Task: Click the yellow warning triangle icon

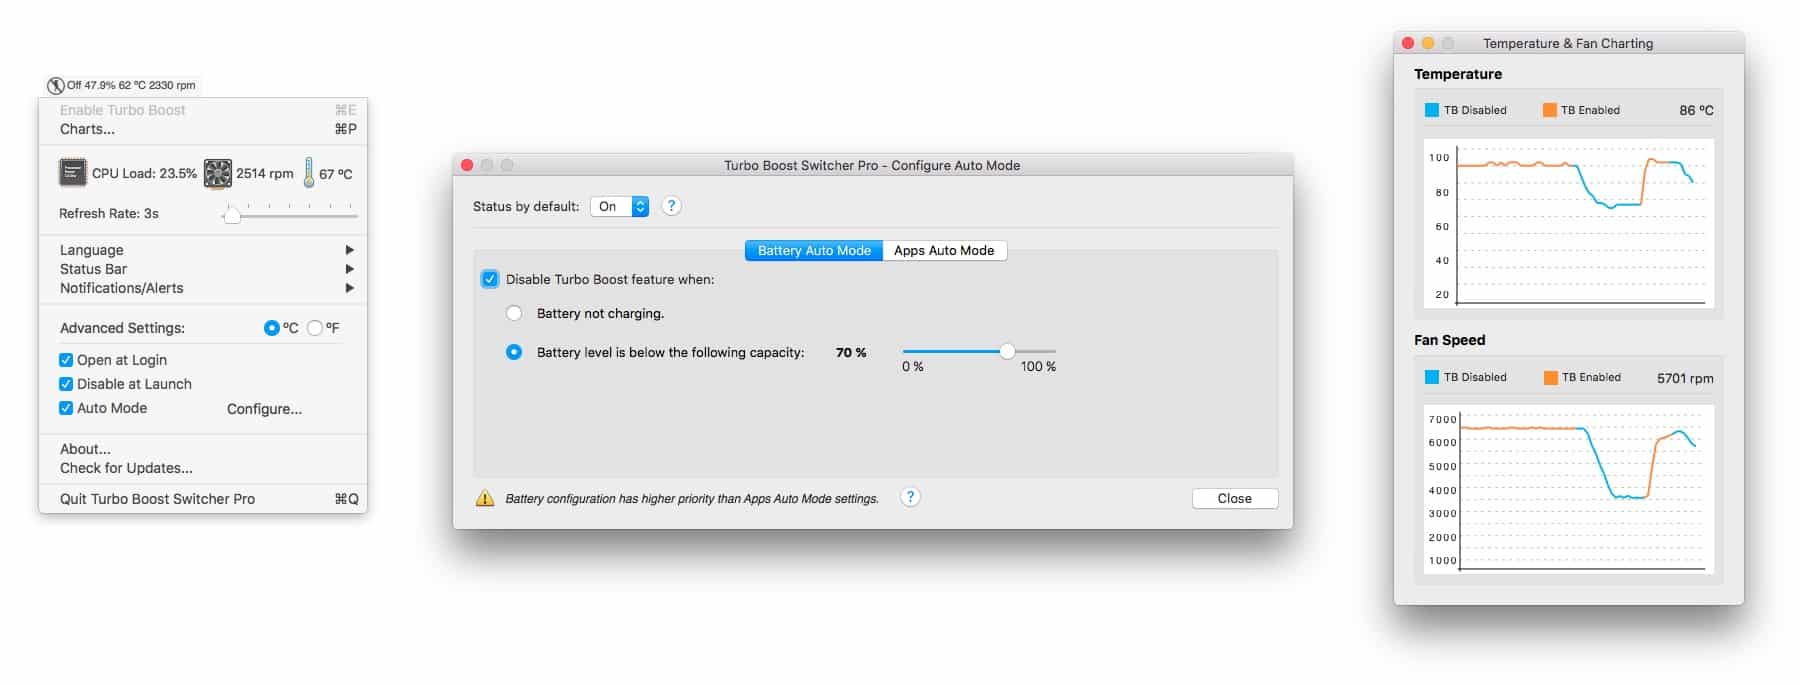Action: coord(485,498)
